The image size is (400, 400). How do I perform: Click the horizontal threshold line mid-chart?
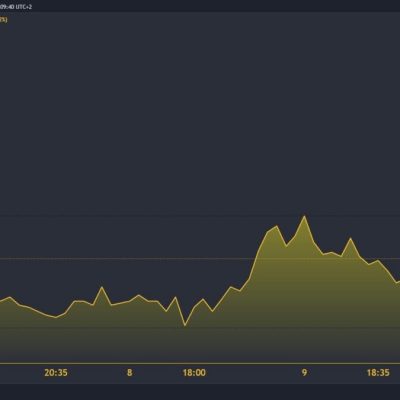click(200, 258)
